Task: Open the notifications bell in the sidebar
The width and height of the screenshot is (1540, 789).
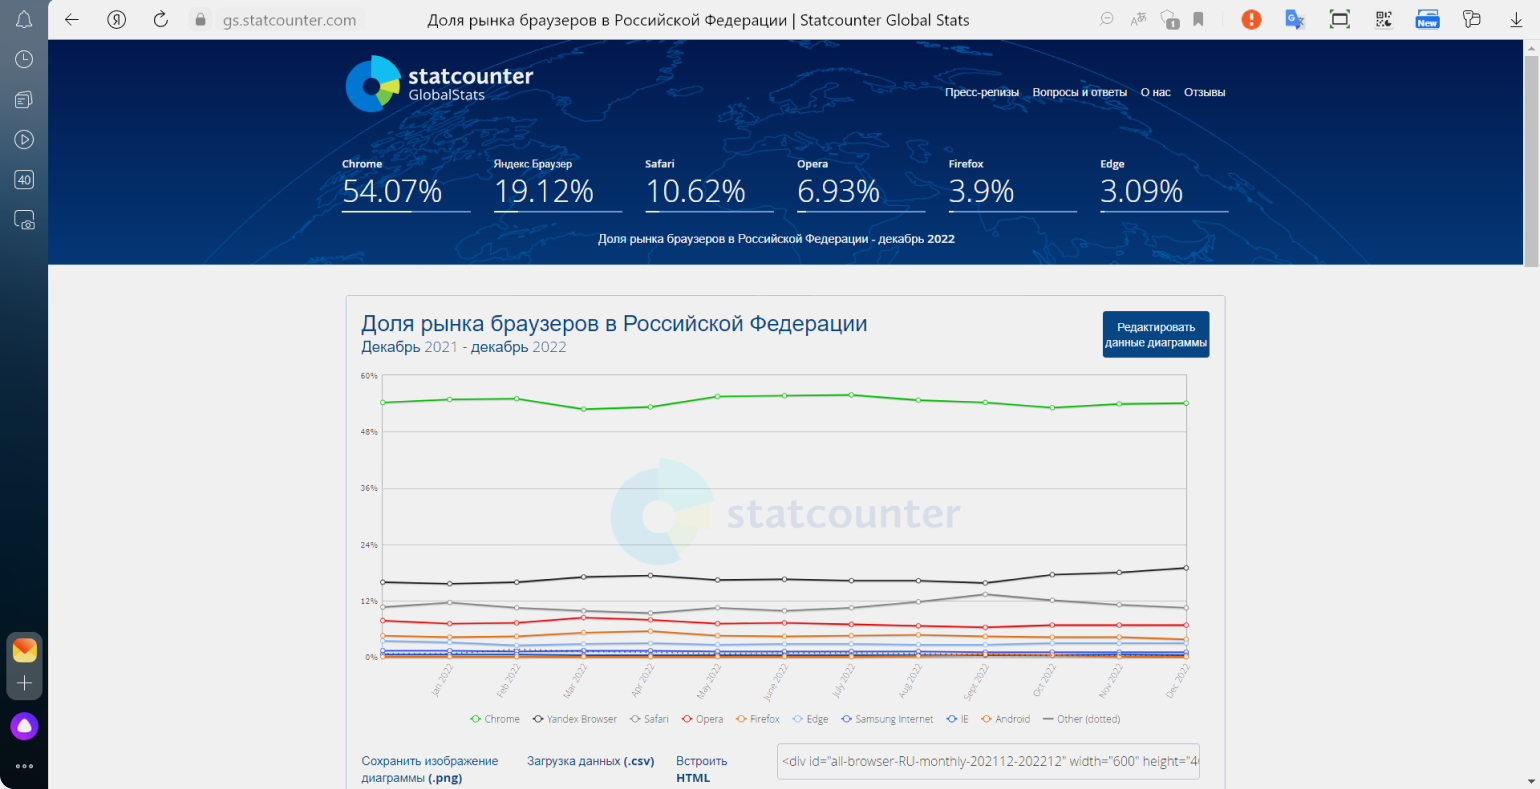Action: (x=24, y=20)
